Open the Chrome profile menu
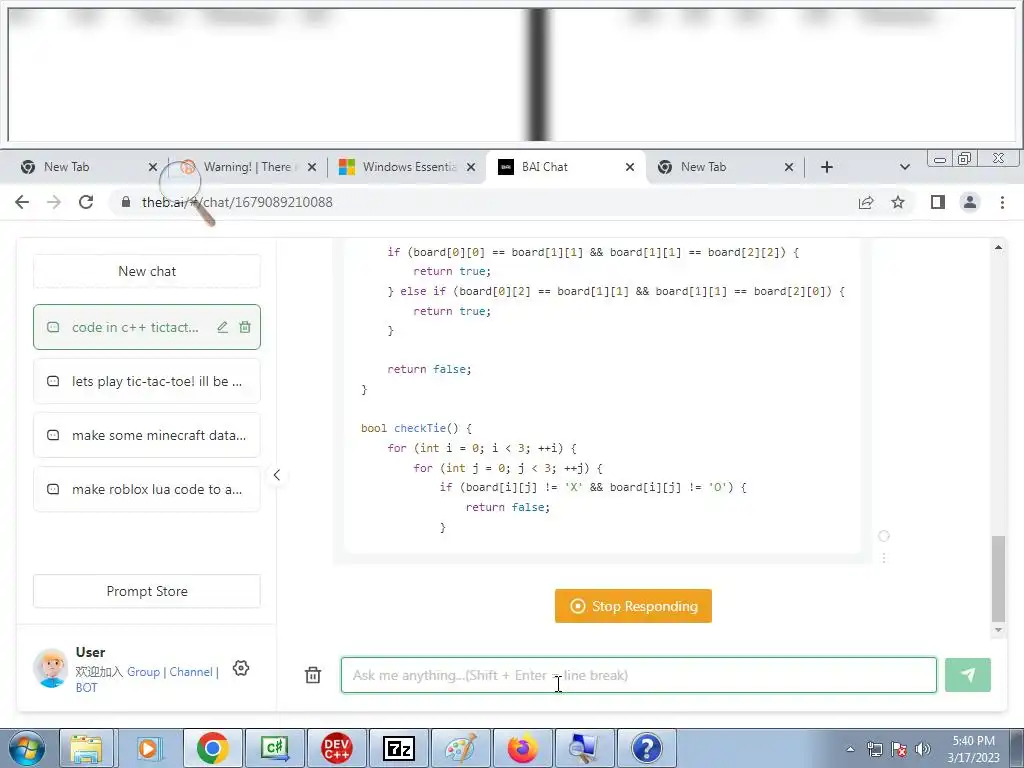 click(x=970, y=202)
